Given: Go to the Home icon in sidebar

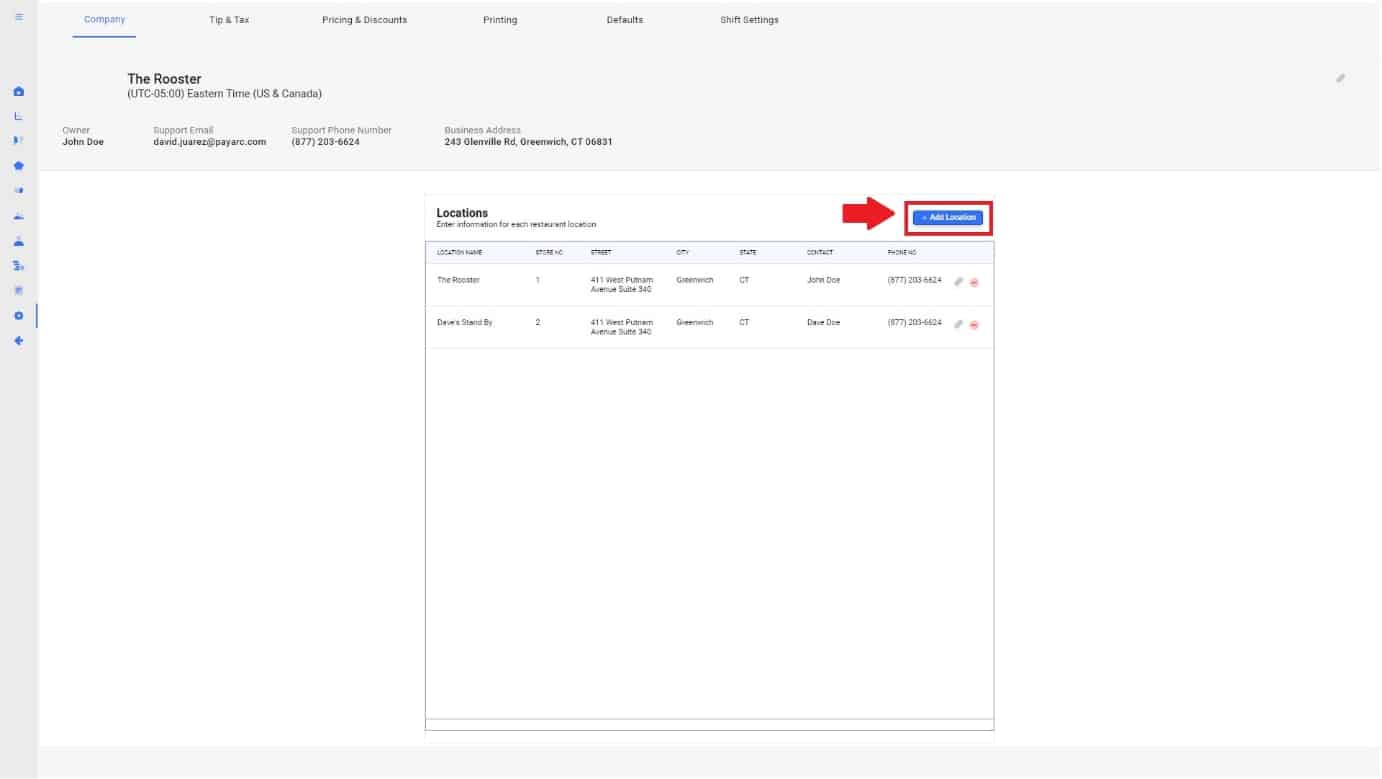Looking at the screenshot, I should tap(18, 92).
